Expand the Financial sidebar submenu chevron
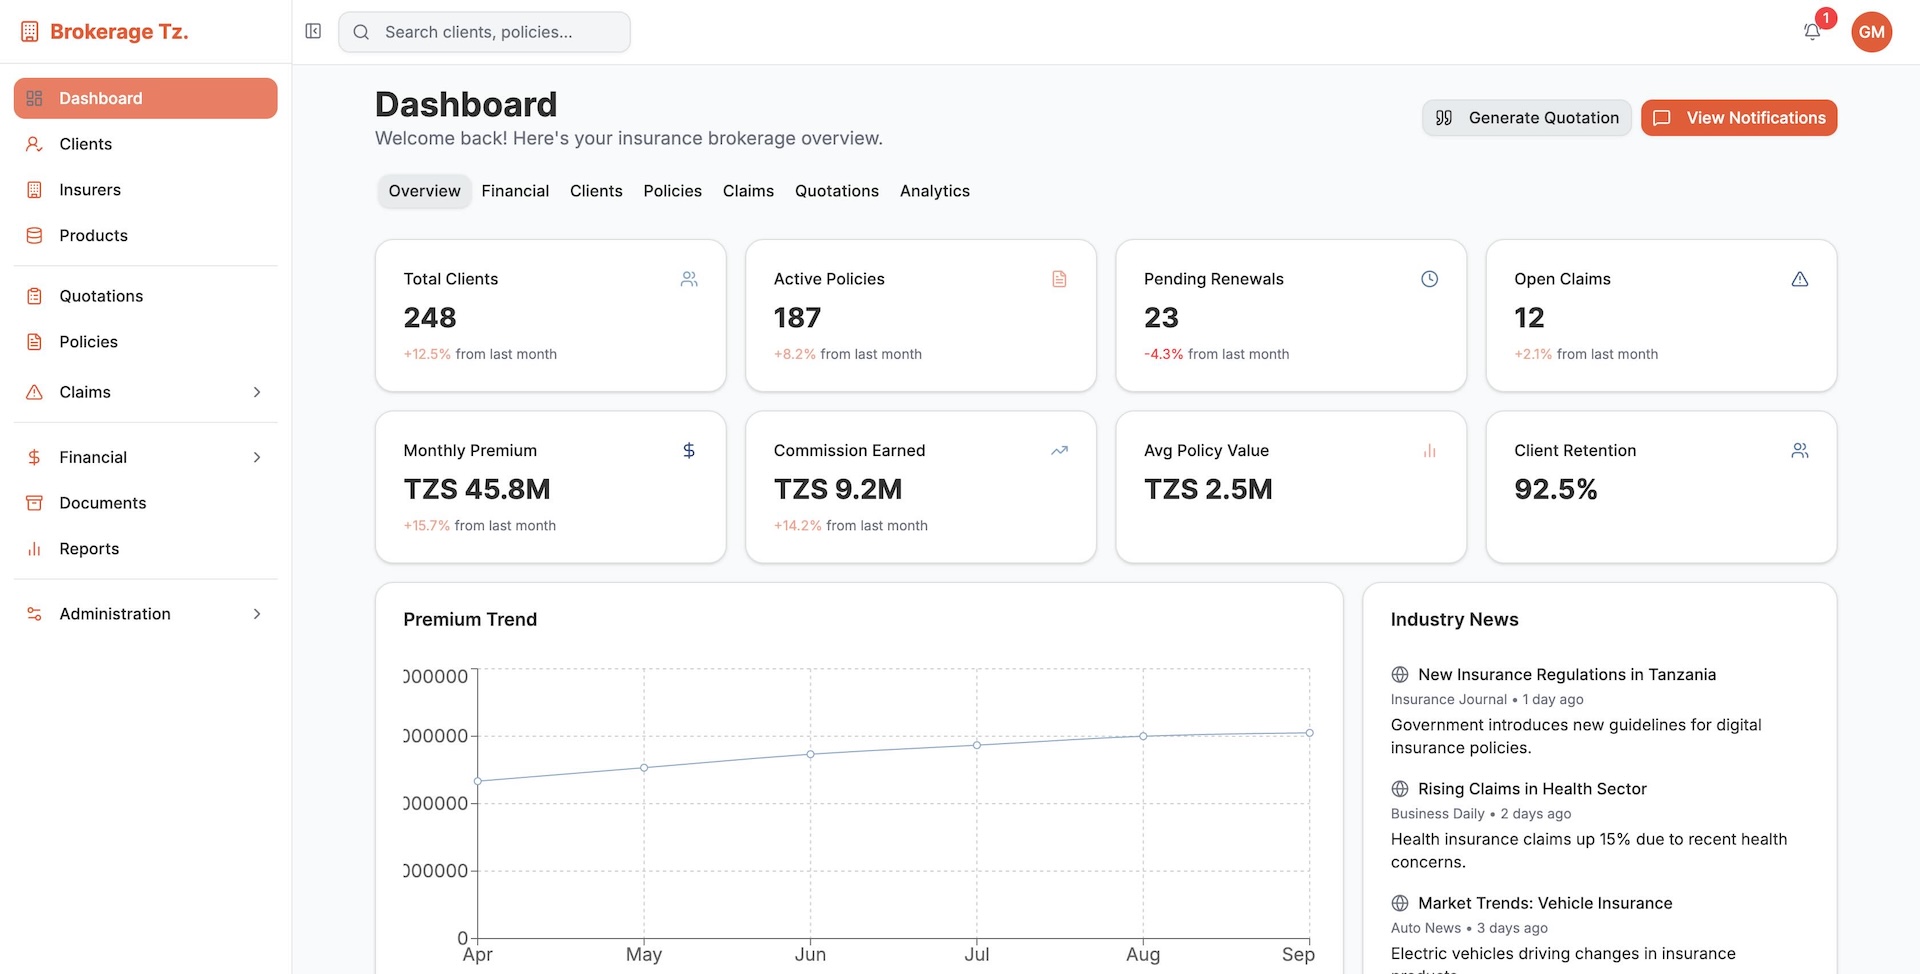Screen dimensions: 1920x974 [257, 457]
